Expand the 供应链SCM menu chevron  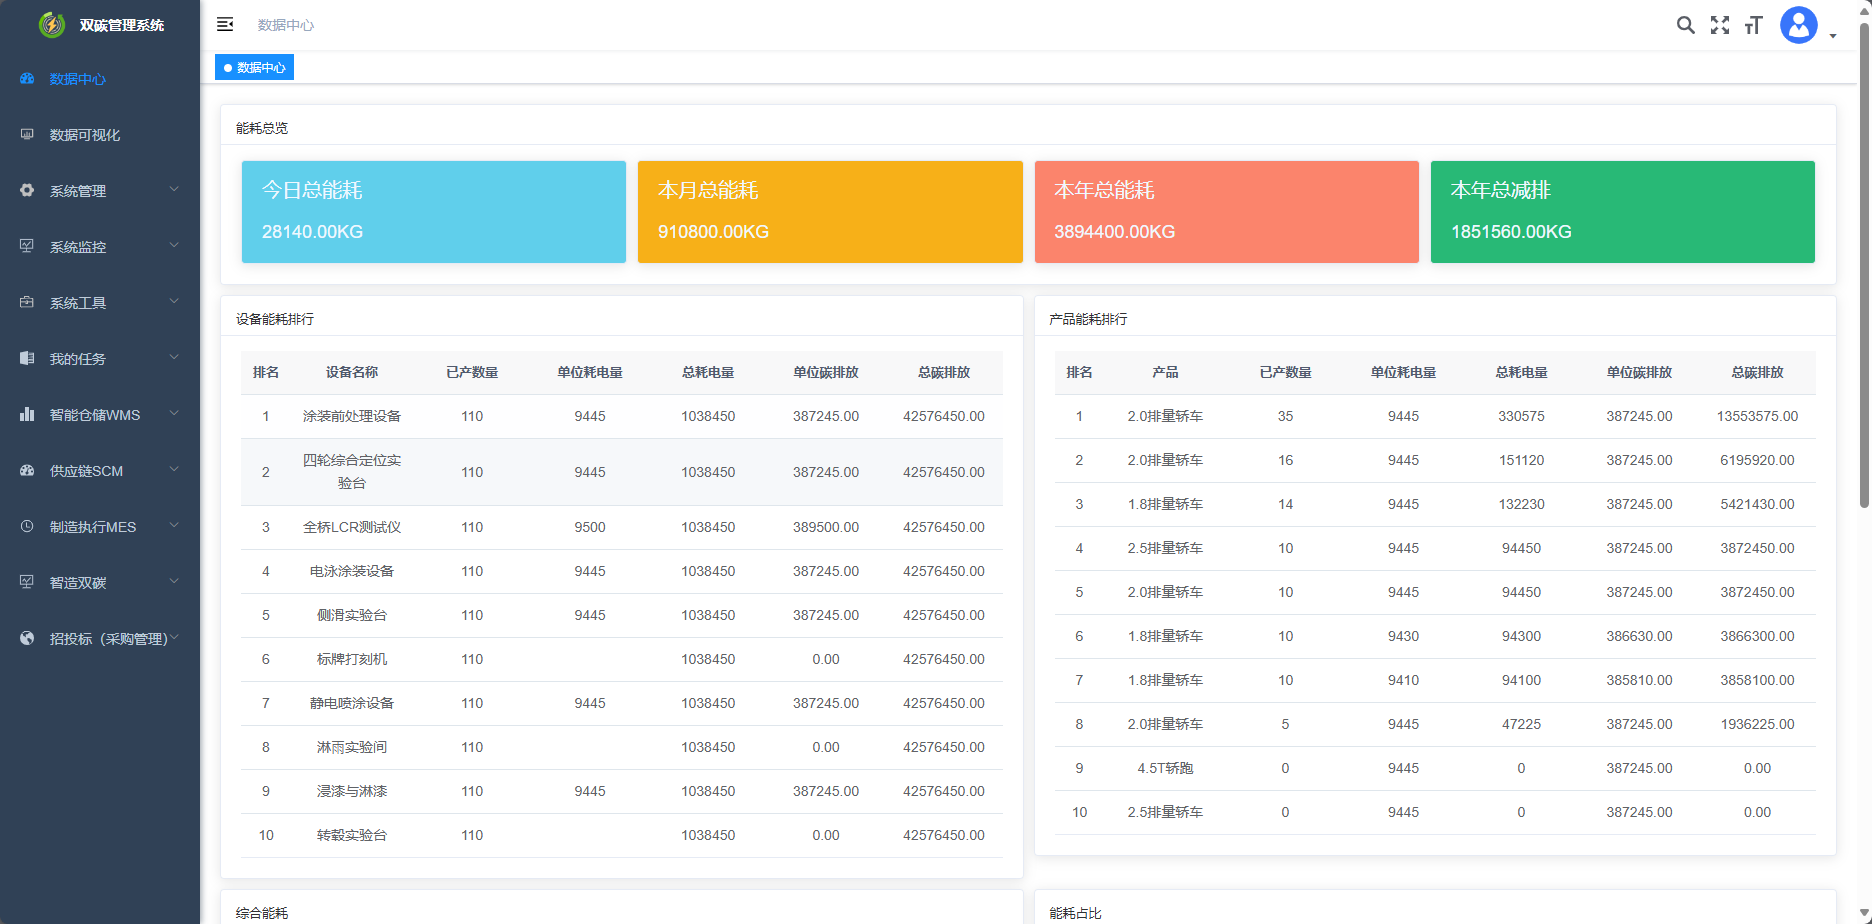[174, 469]
